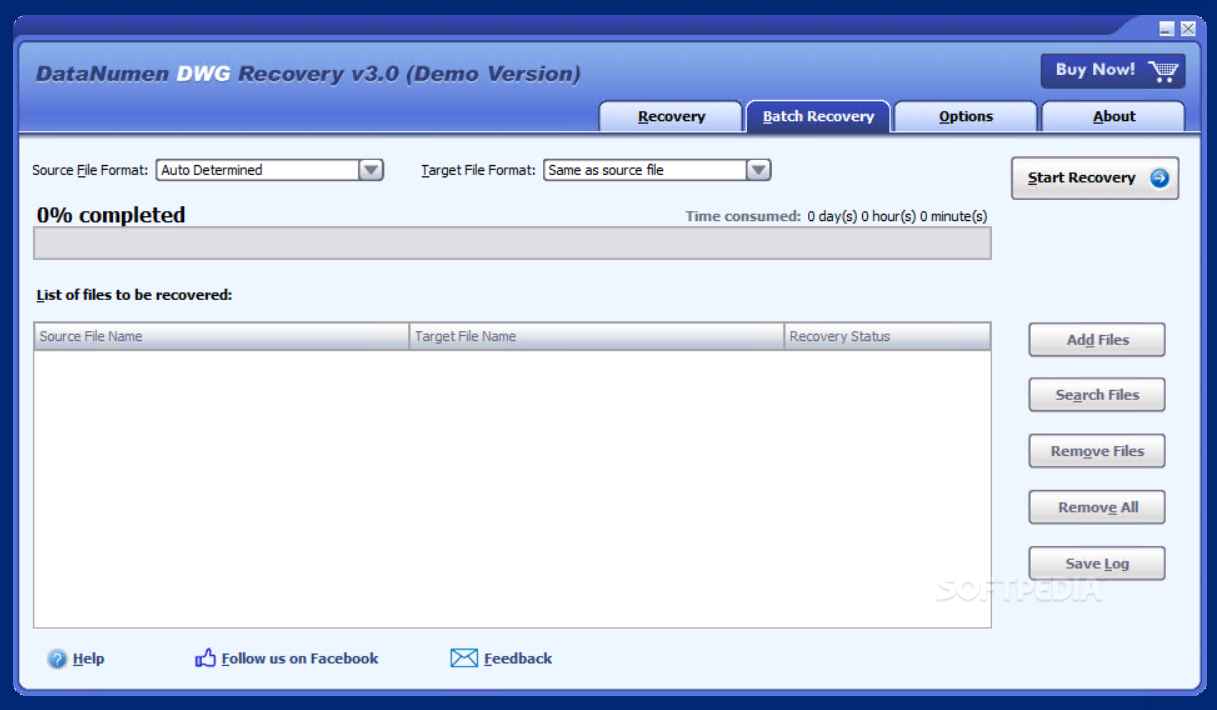The image size is (1217, 710).
Task: Click the blue arrow icon on Start Recovery
Action: pyautogui.click(x=1159, y=178)
